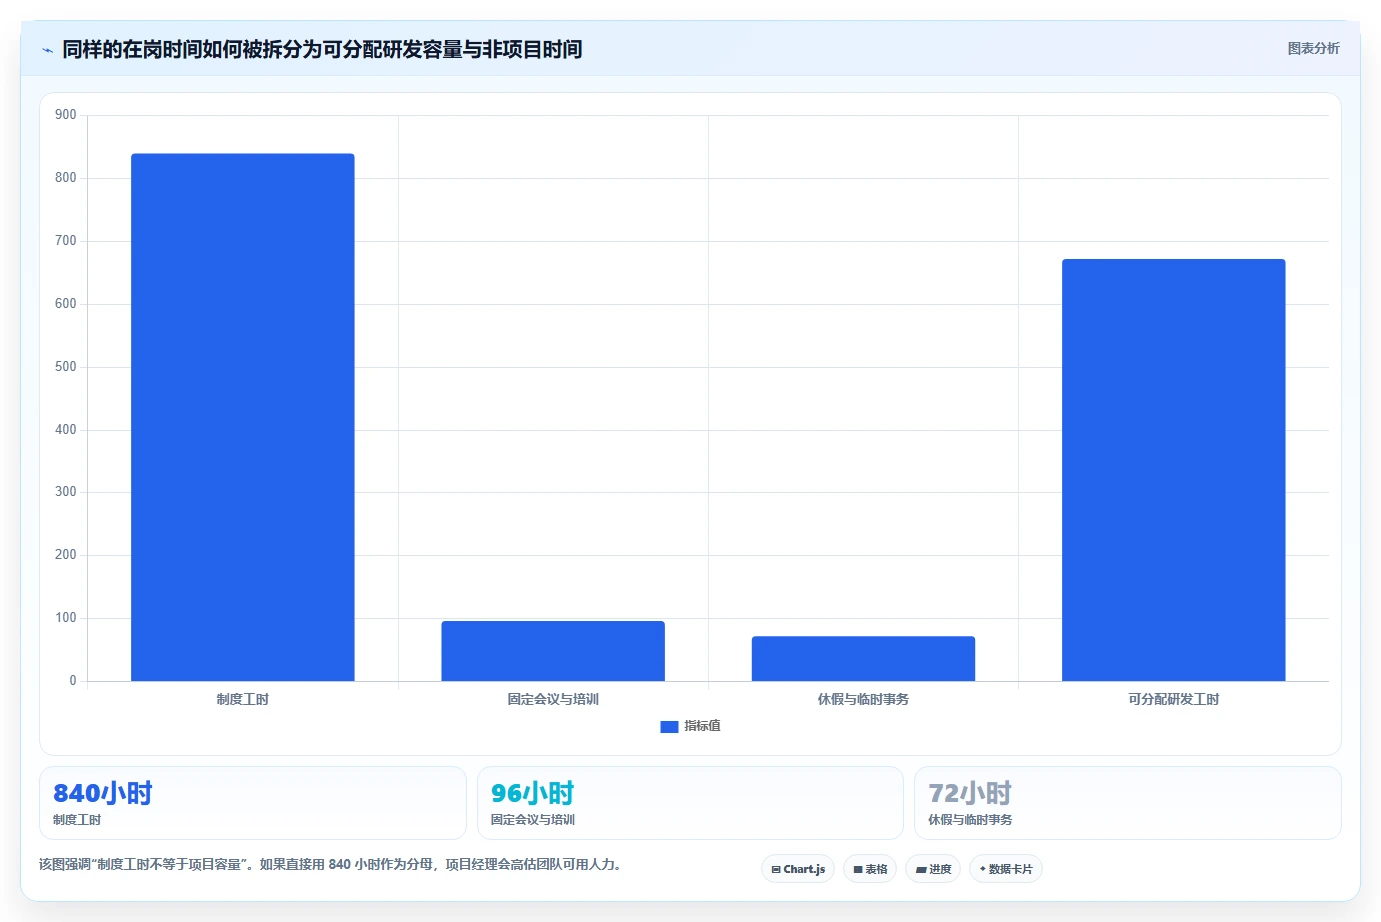The image size is (1381, 922).
Task: Click the 进度 tag chip
Action: [933, 869]
